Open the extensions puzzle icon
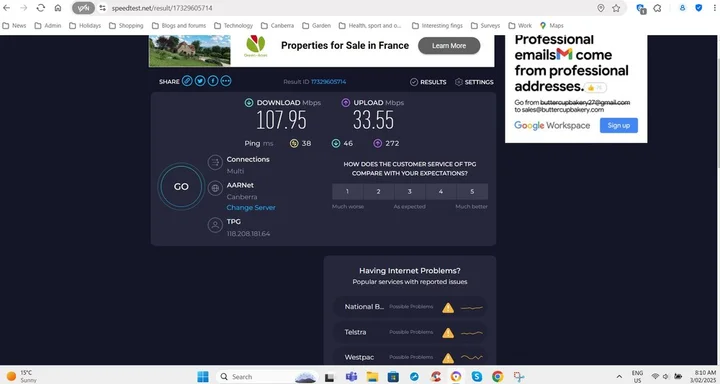This screenshot has height=384, width=720. (658, 8)
